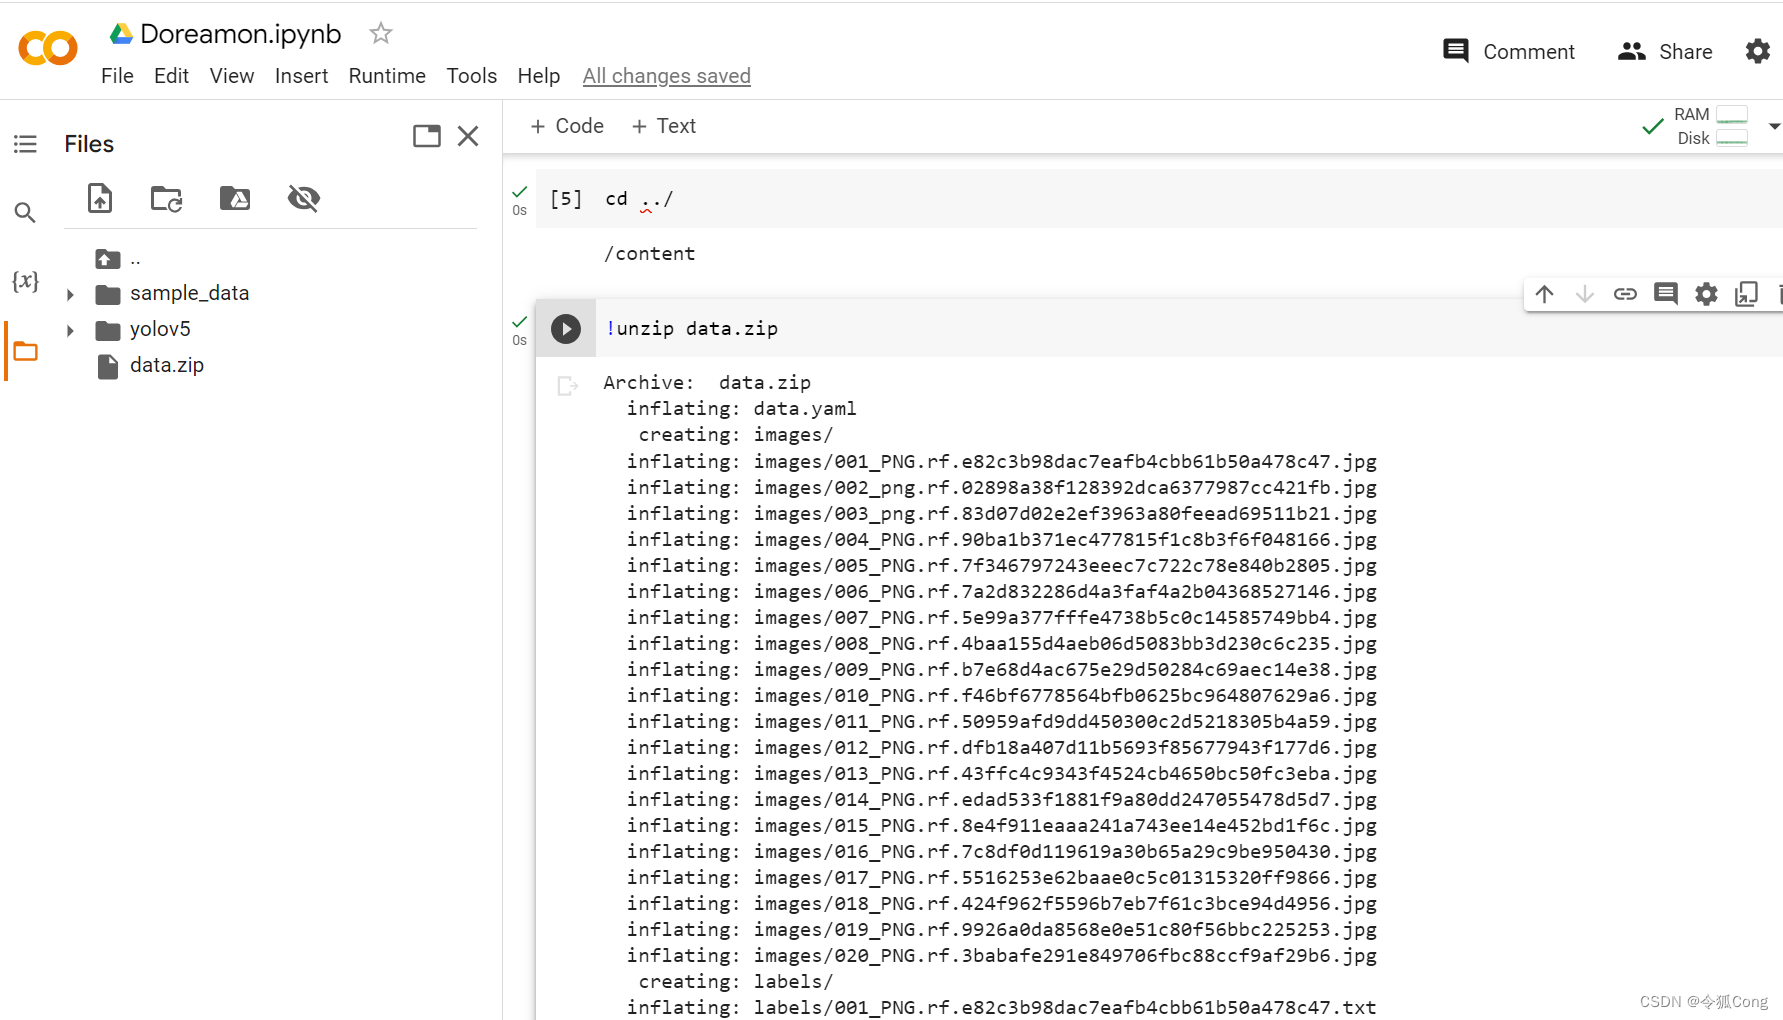This screenshot has height=1020, width=1783.
Task: Open the Tools menu
Action: point(472,76)
